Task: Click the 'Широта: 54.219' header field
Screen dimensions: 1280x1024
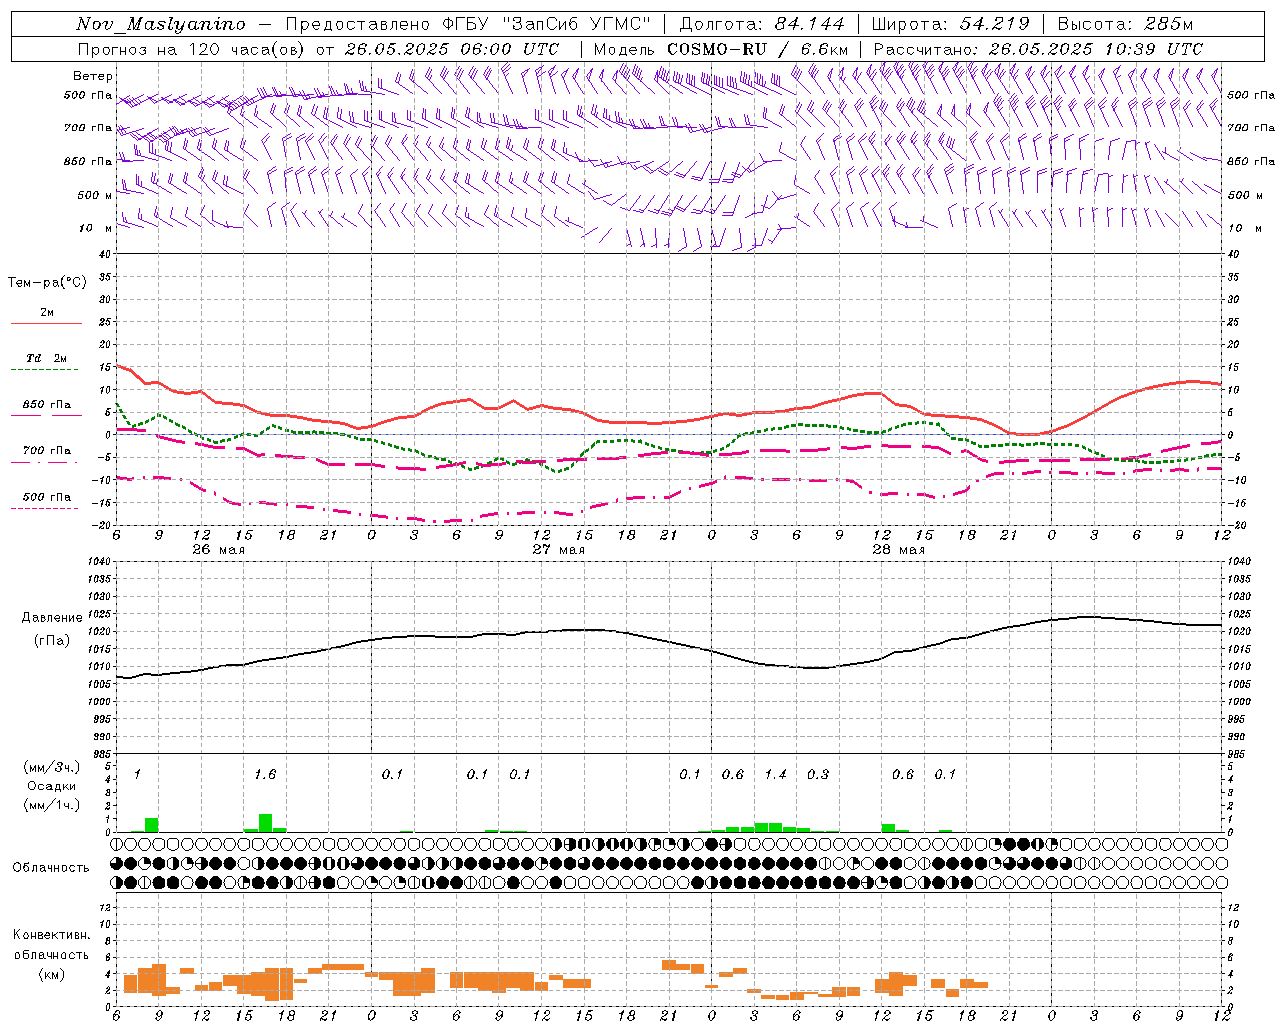Action: (x=950, y=24)
